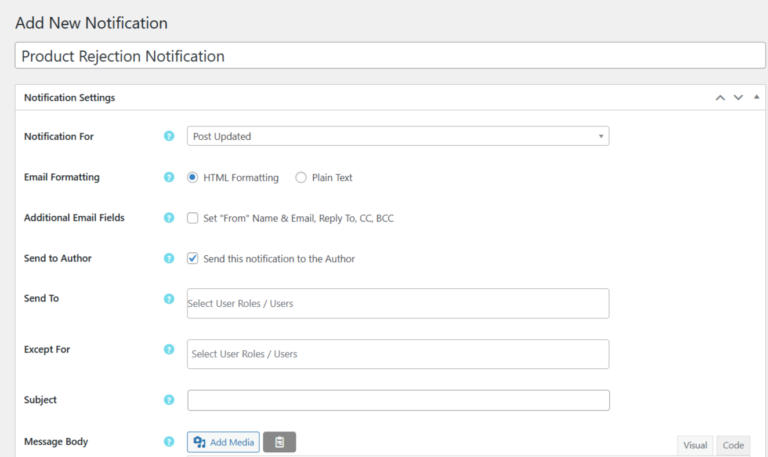Move Notification Settings panel down
Screen dimensions: 768x457
(738, 98)
